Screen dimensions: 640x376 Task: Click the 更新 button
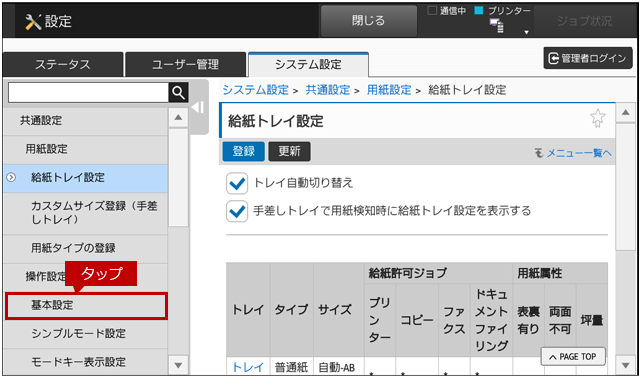pos(289,151)
